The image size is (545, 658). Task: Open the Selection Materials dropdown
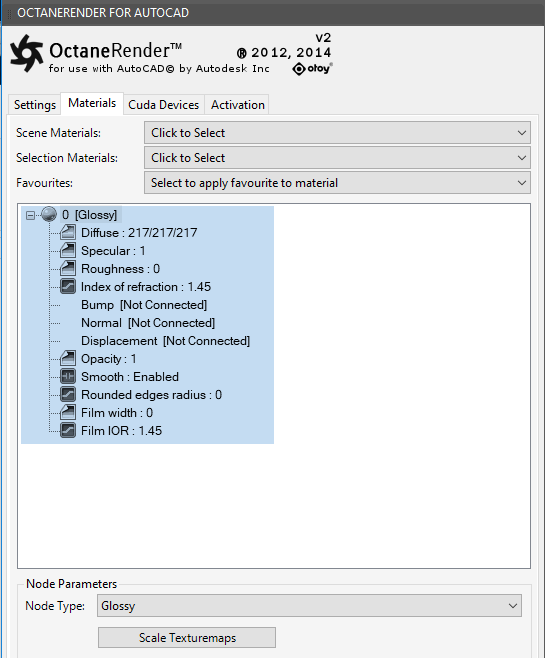(x=337, y=158)
